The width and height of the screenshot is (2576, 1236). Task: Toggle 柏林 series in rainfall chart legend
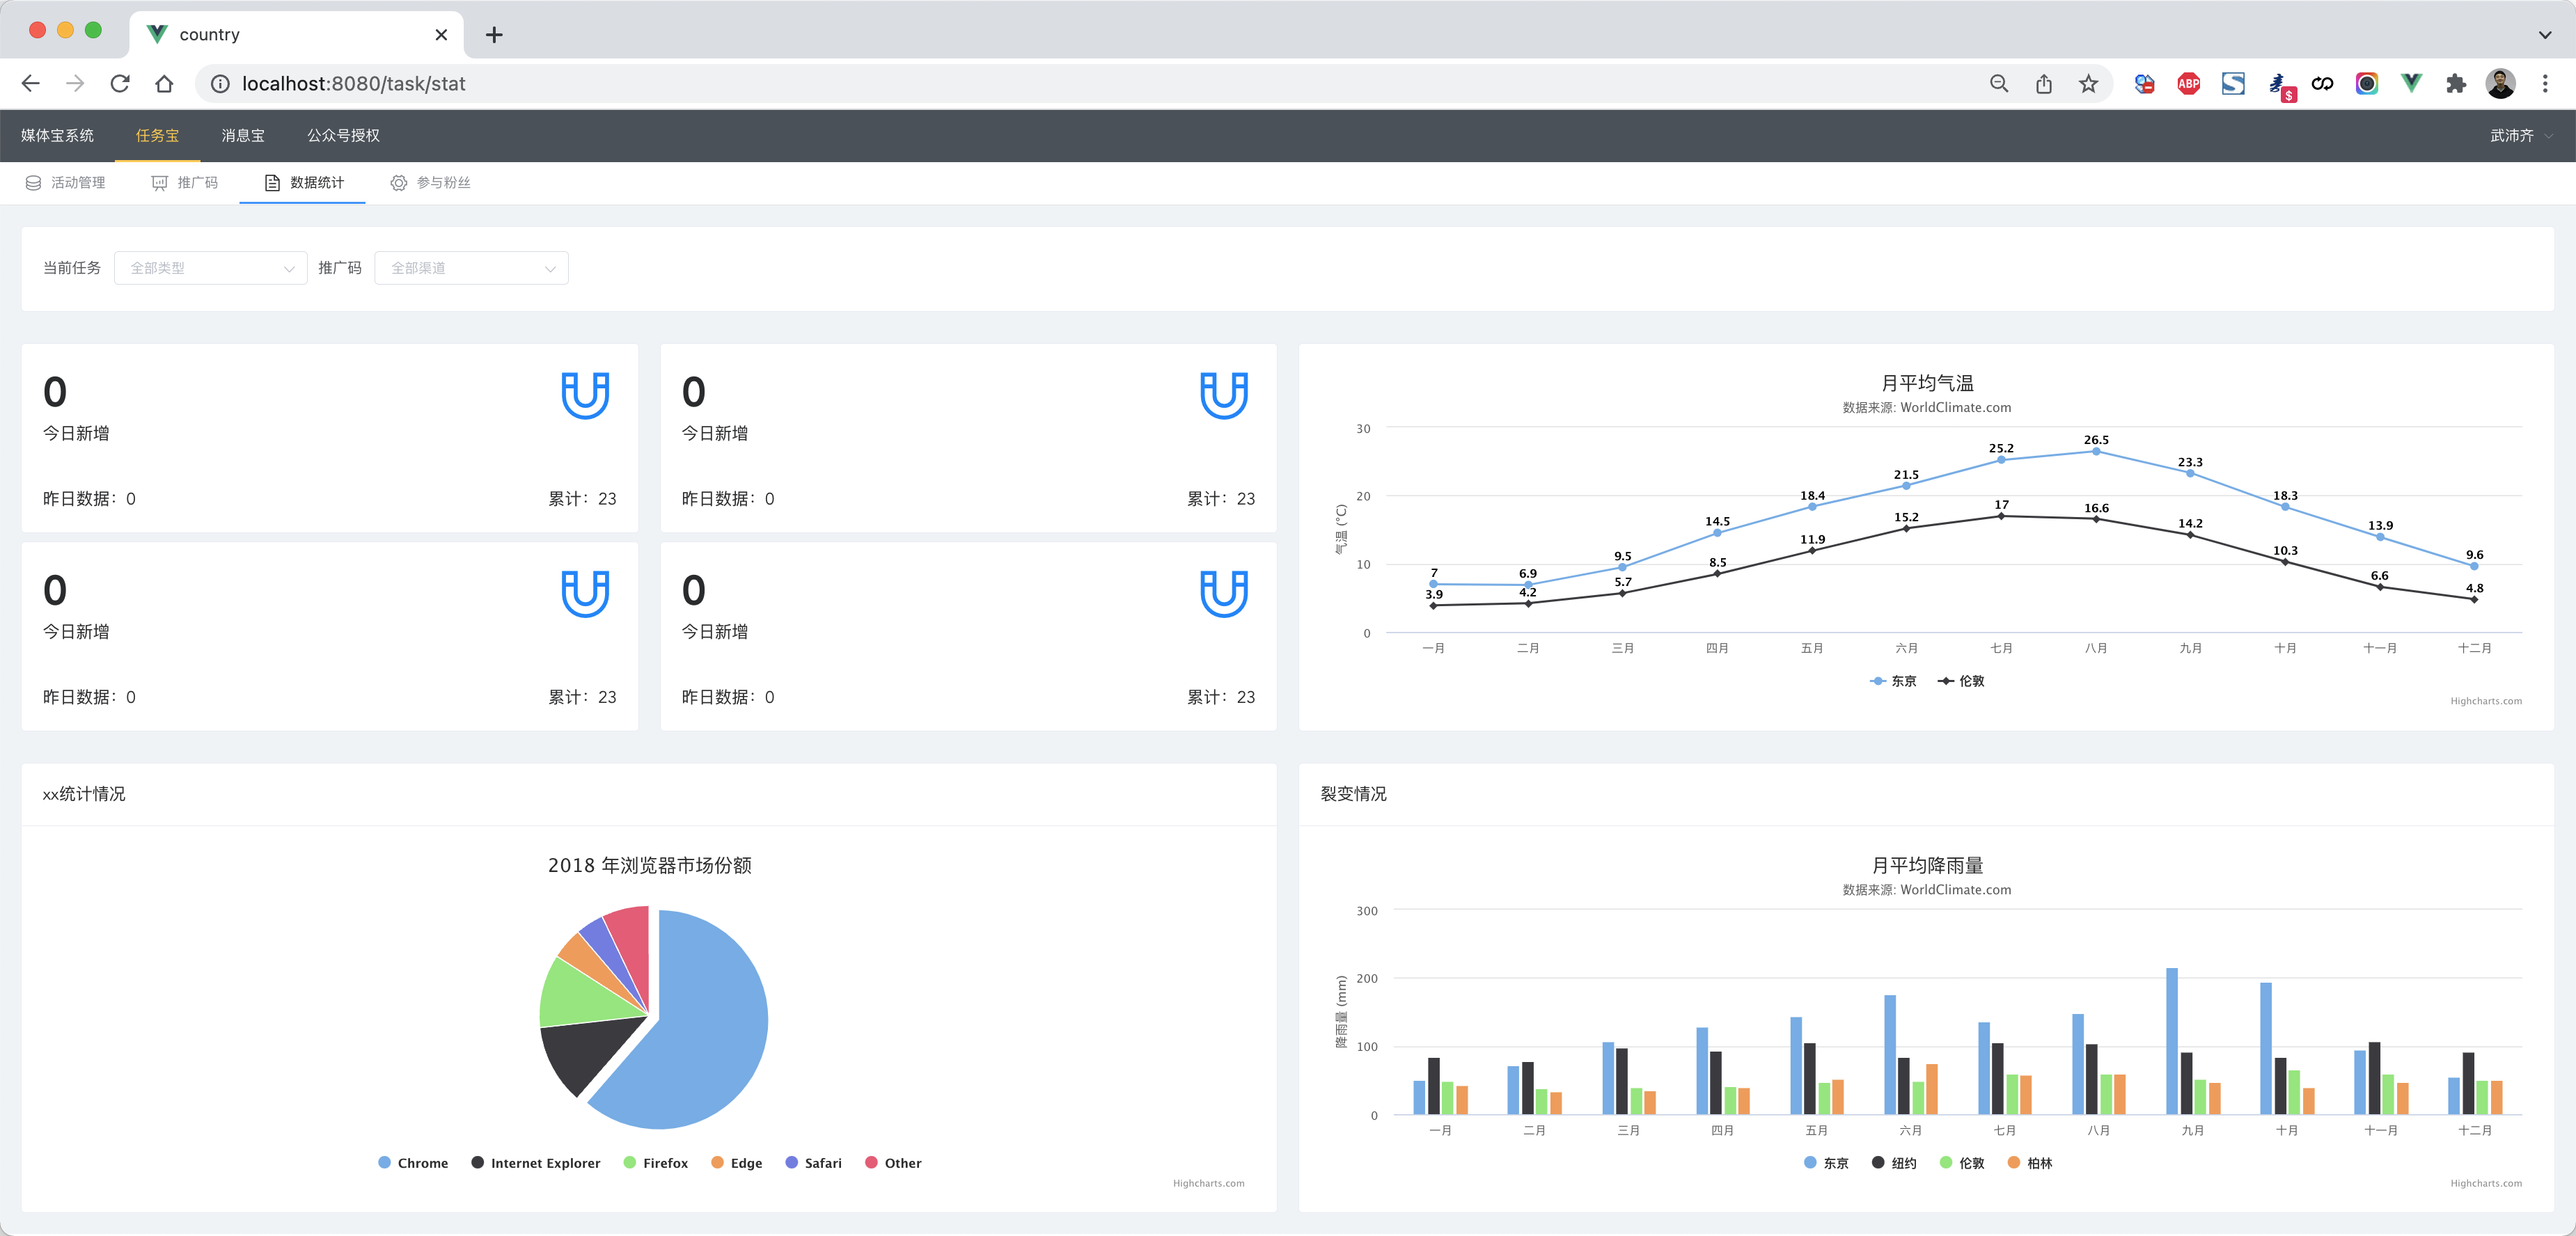coord(2030,1163)
